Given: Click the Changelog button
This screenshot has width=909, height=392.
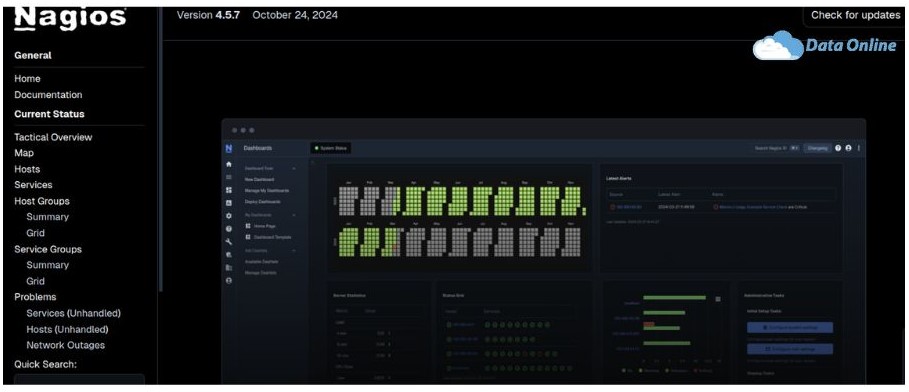Looking at the screenshot, I should (817, 148).
